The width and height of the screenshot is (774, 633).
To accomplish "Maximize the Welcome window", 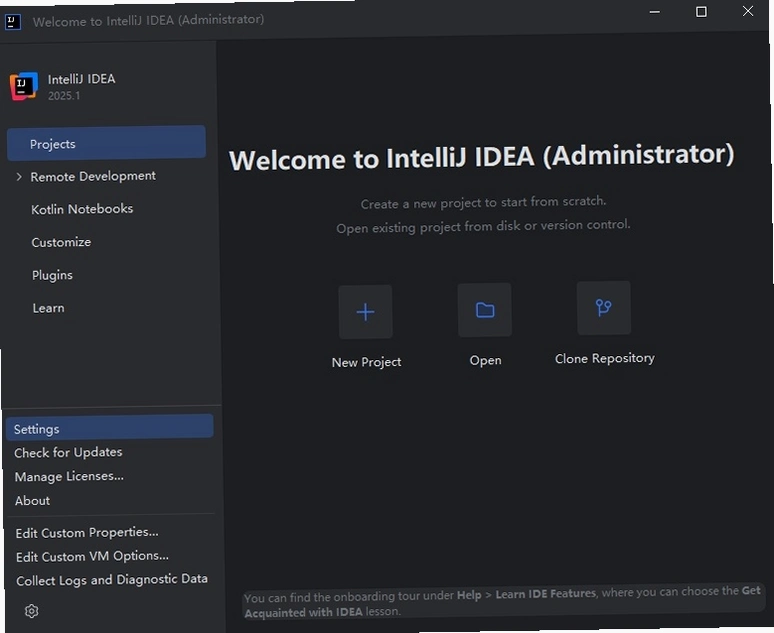I will click(701, 11).
